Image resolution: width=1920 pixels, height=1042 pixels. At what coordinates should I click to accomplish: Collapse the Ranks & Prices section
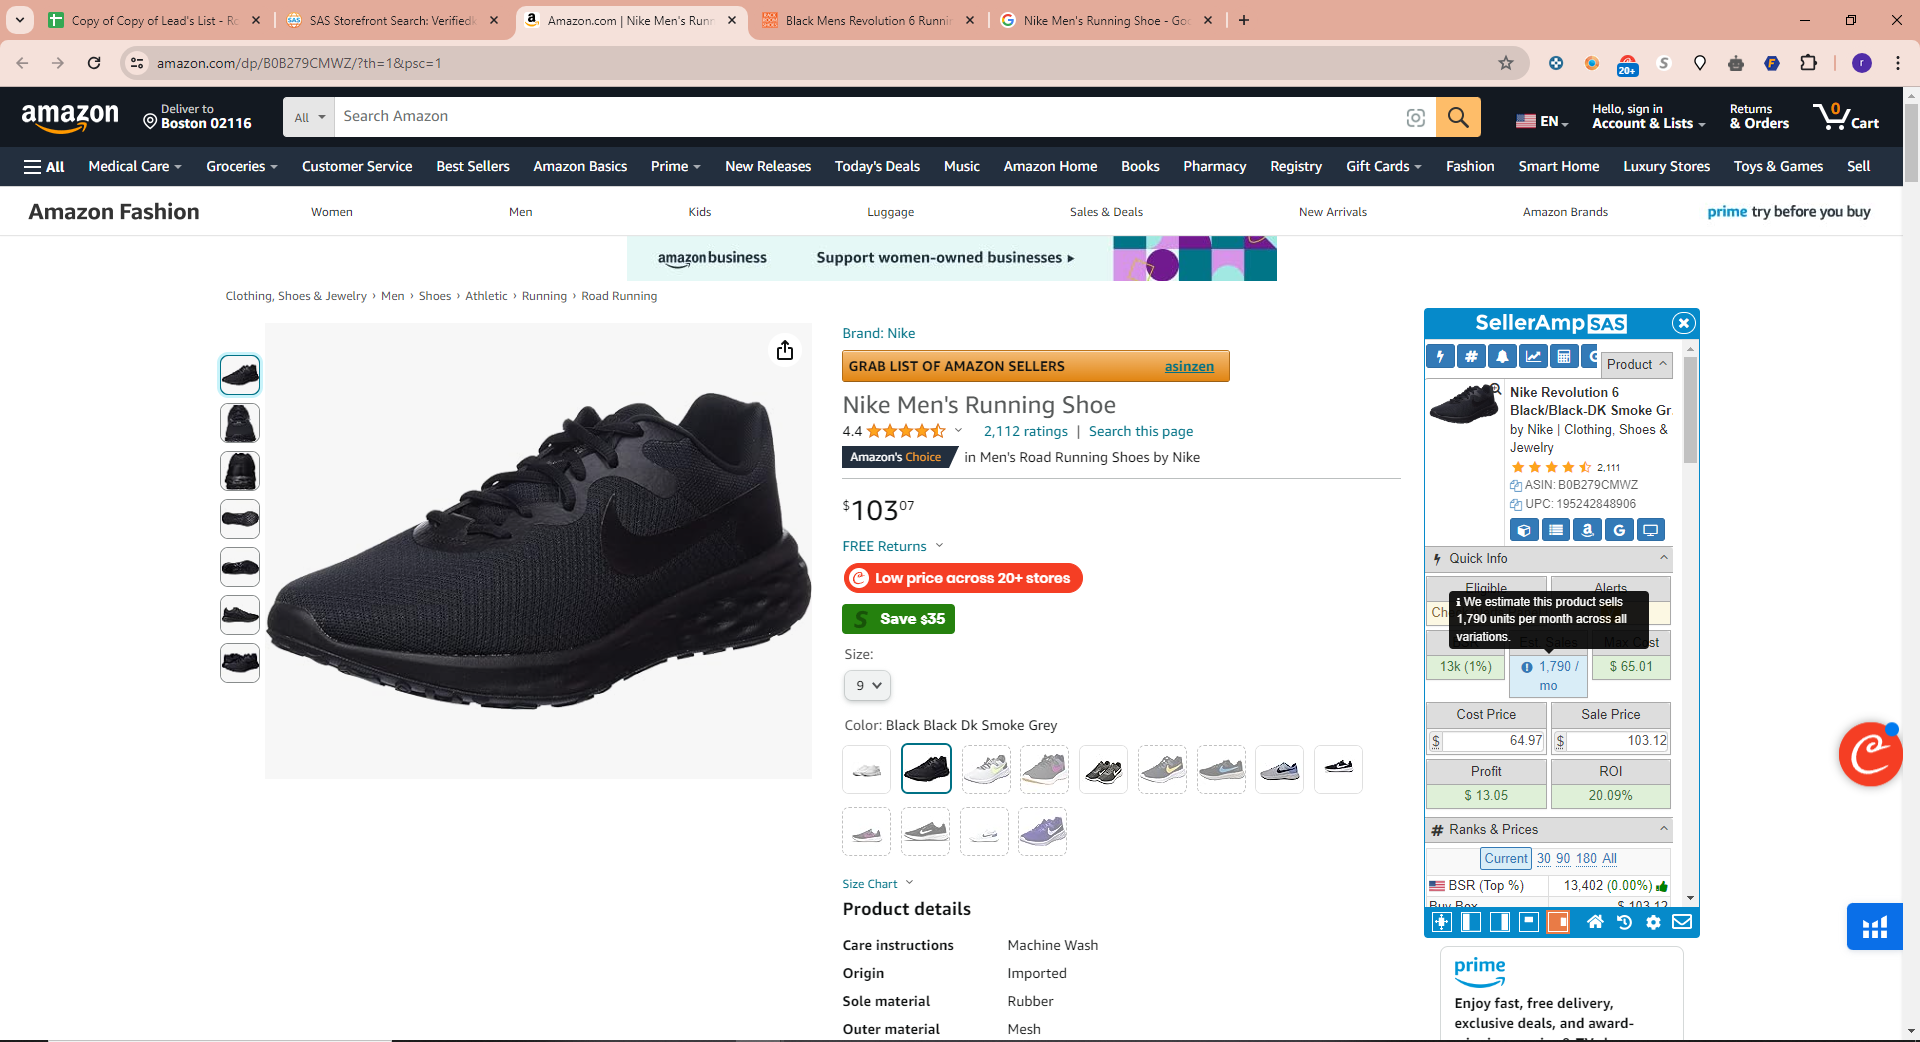click(x=1664, y=829)
